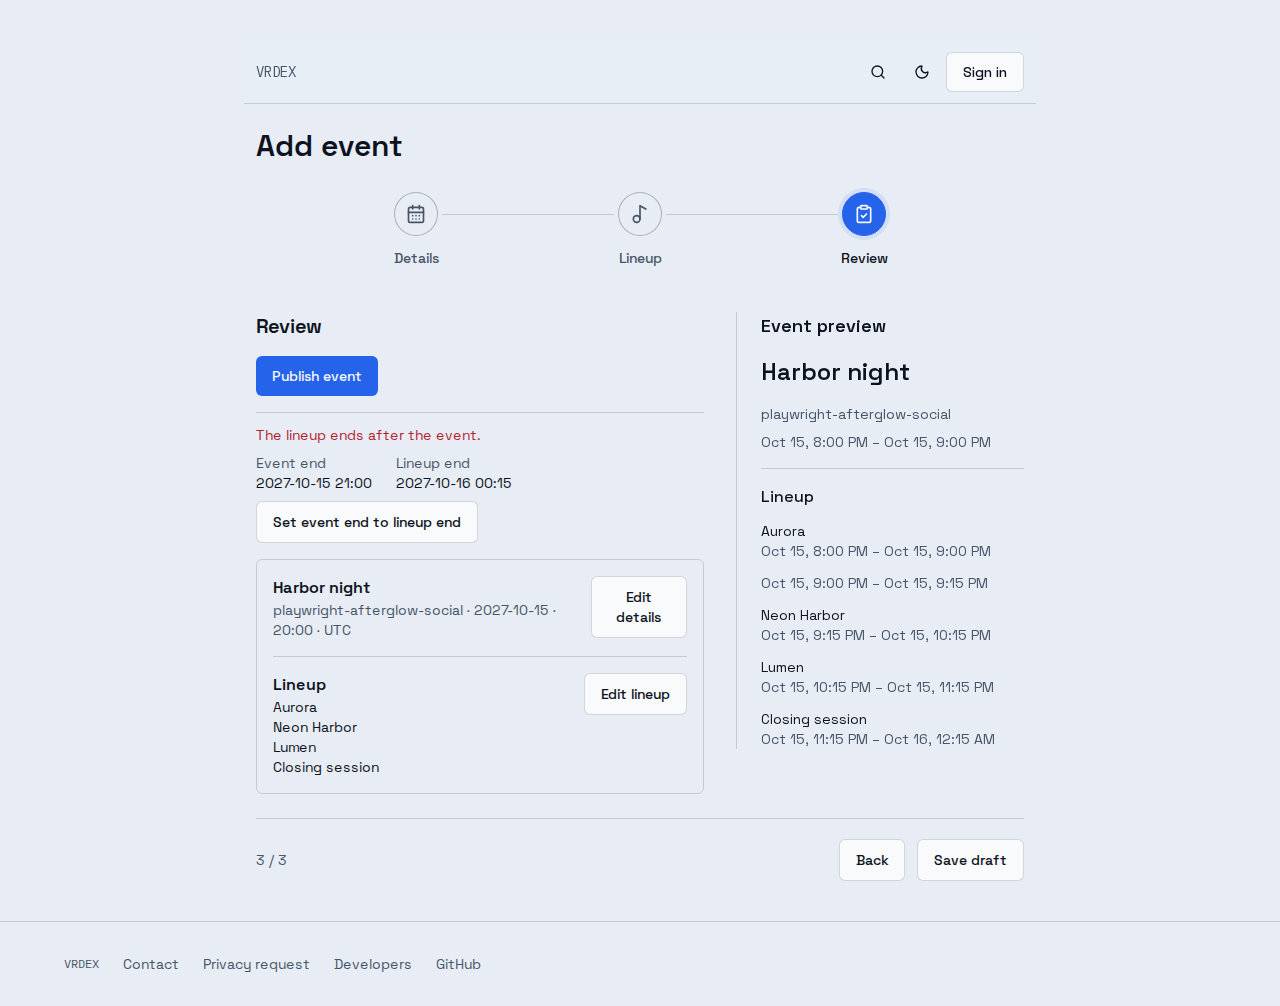Open the Privacy request footer link

coord(256,964)
